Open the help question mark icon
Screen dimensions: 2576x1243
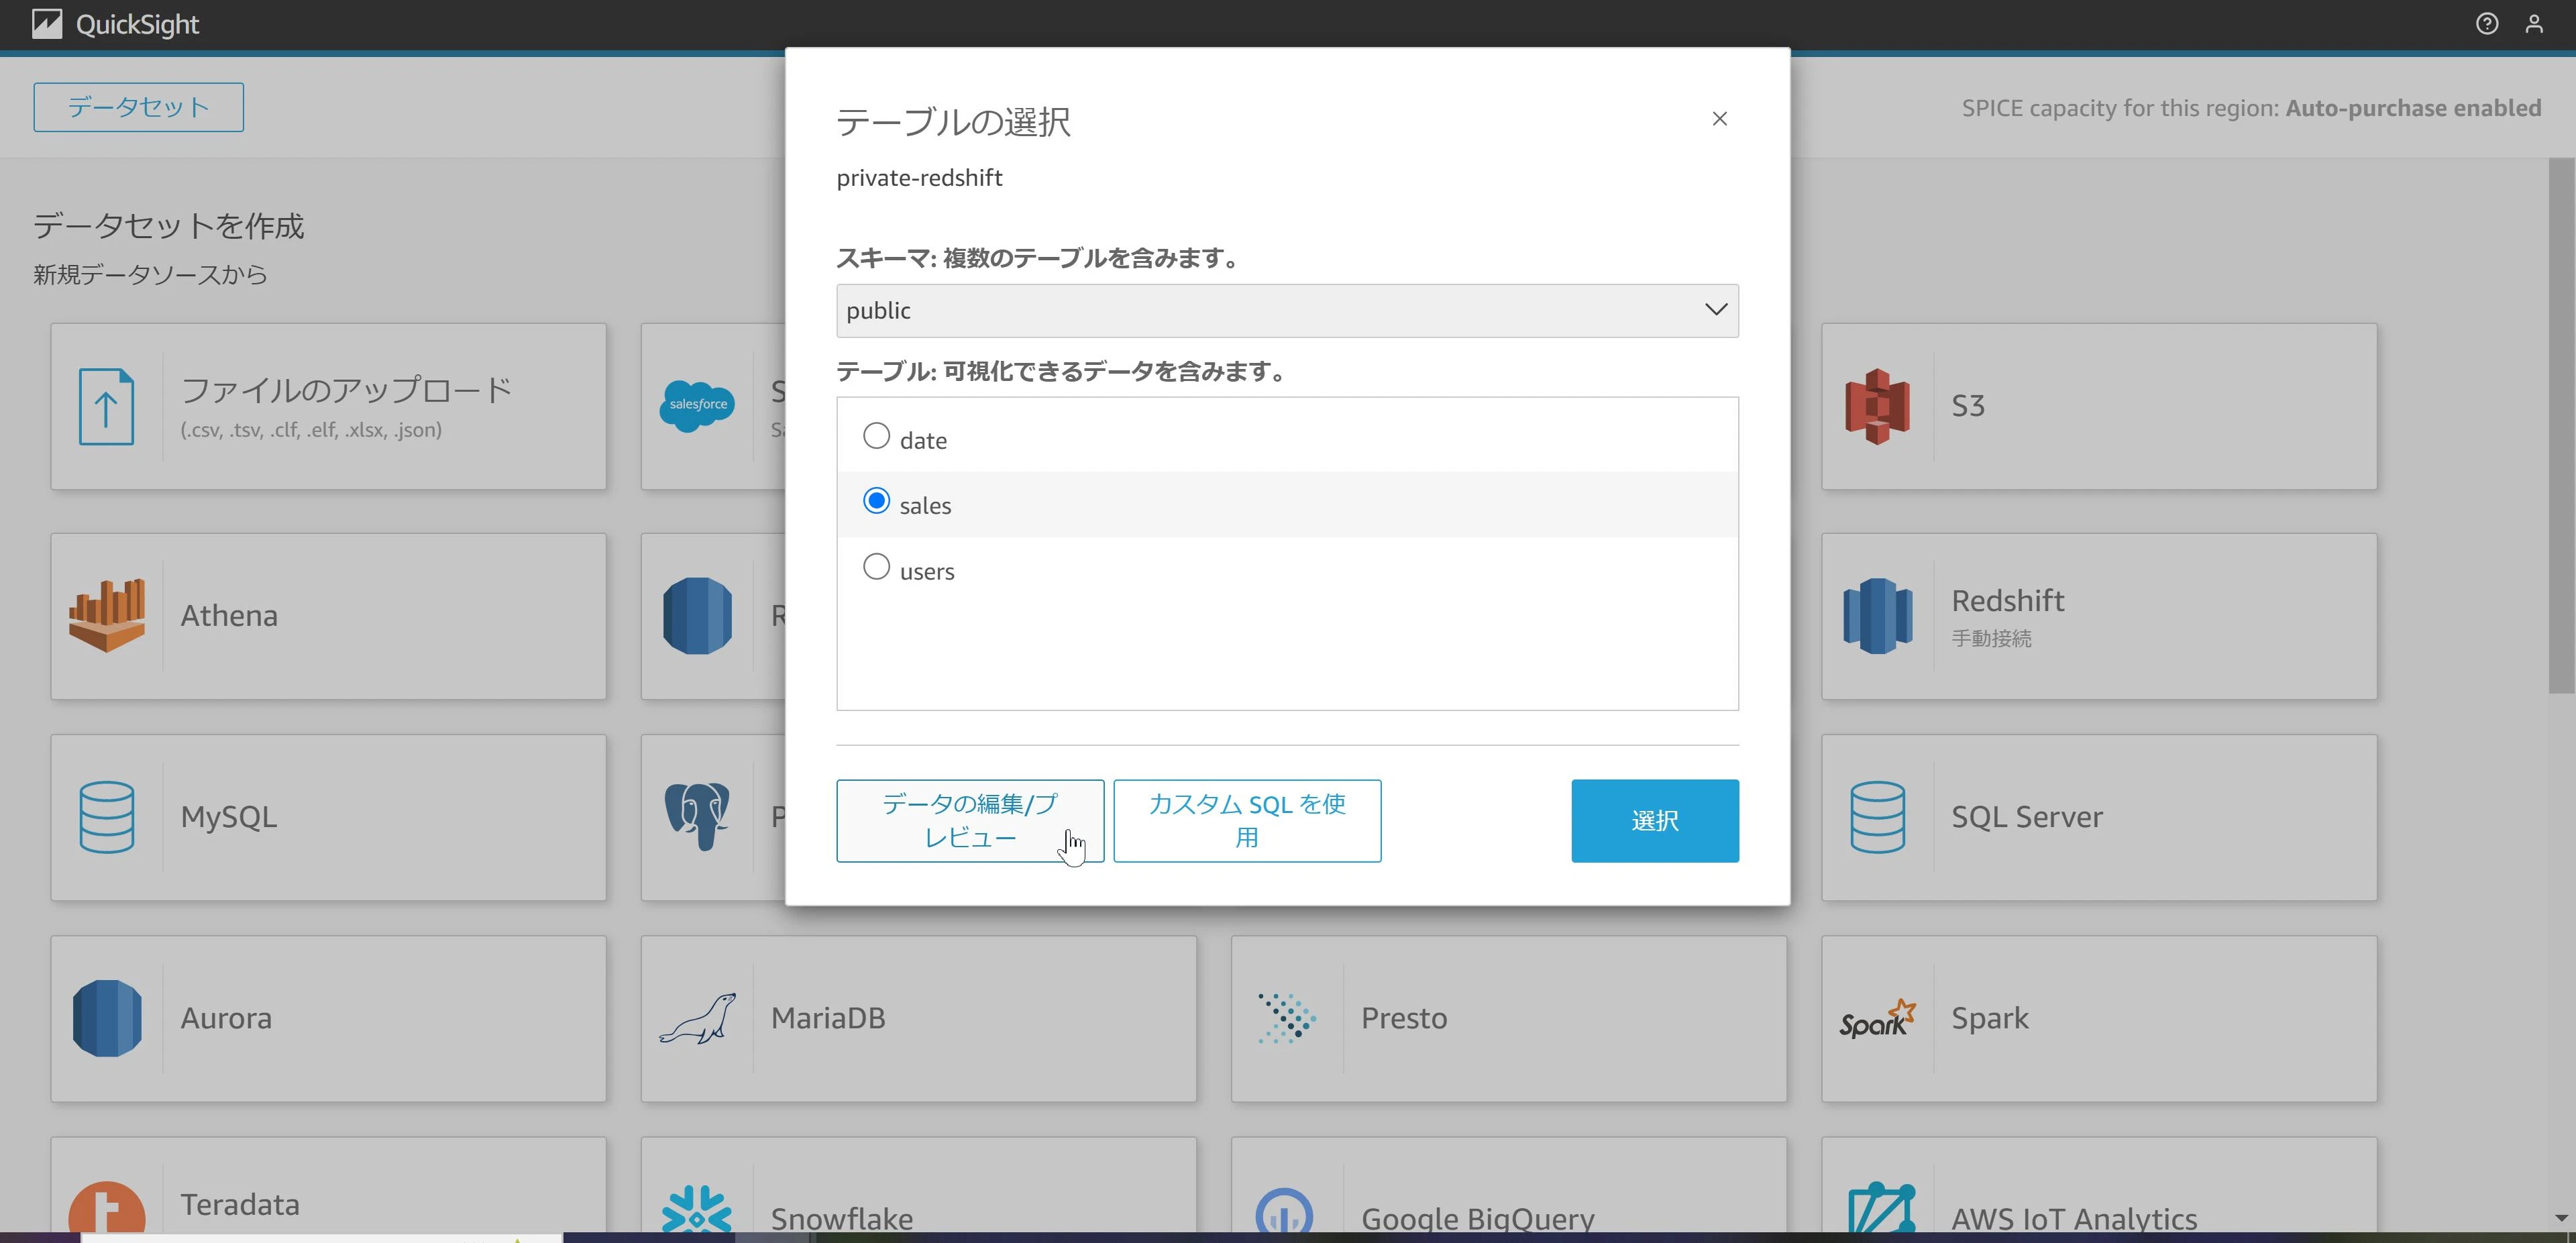coord(2487,24)
